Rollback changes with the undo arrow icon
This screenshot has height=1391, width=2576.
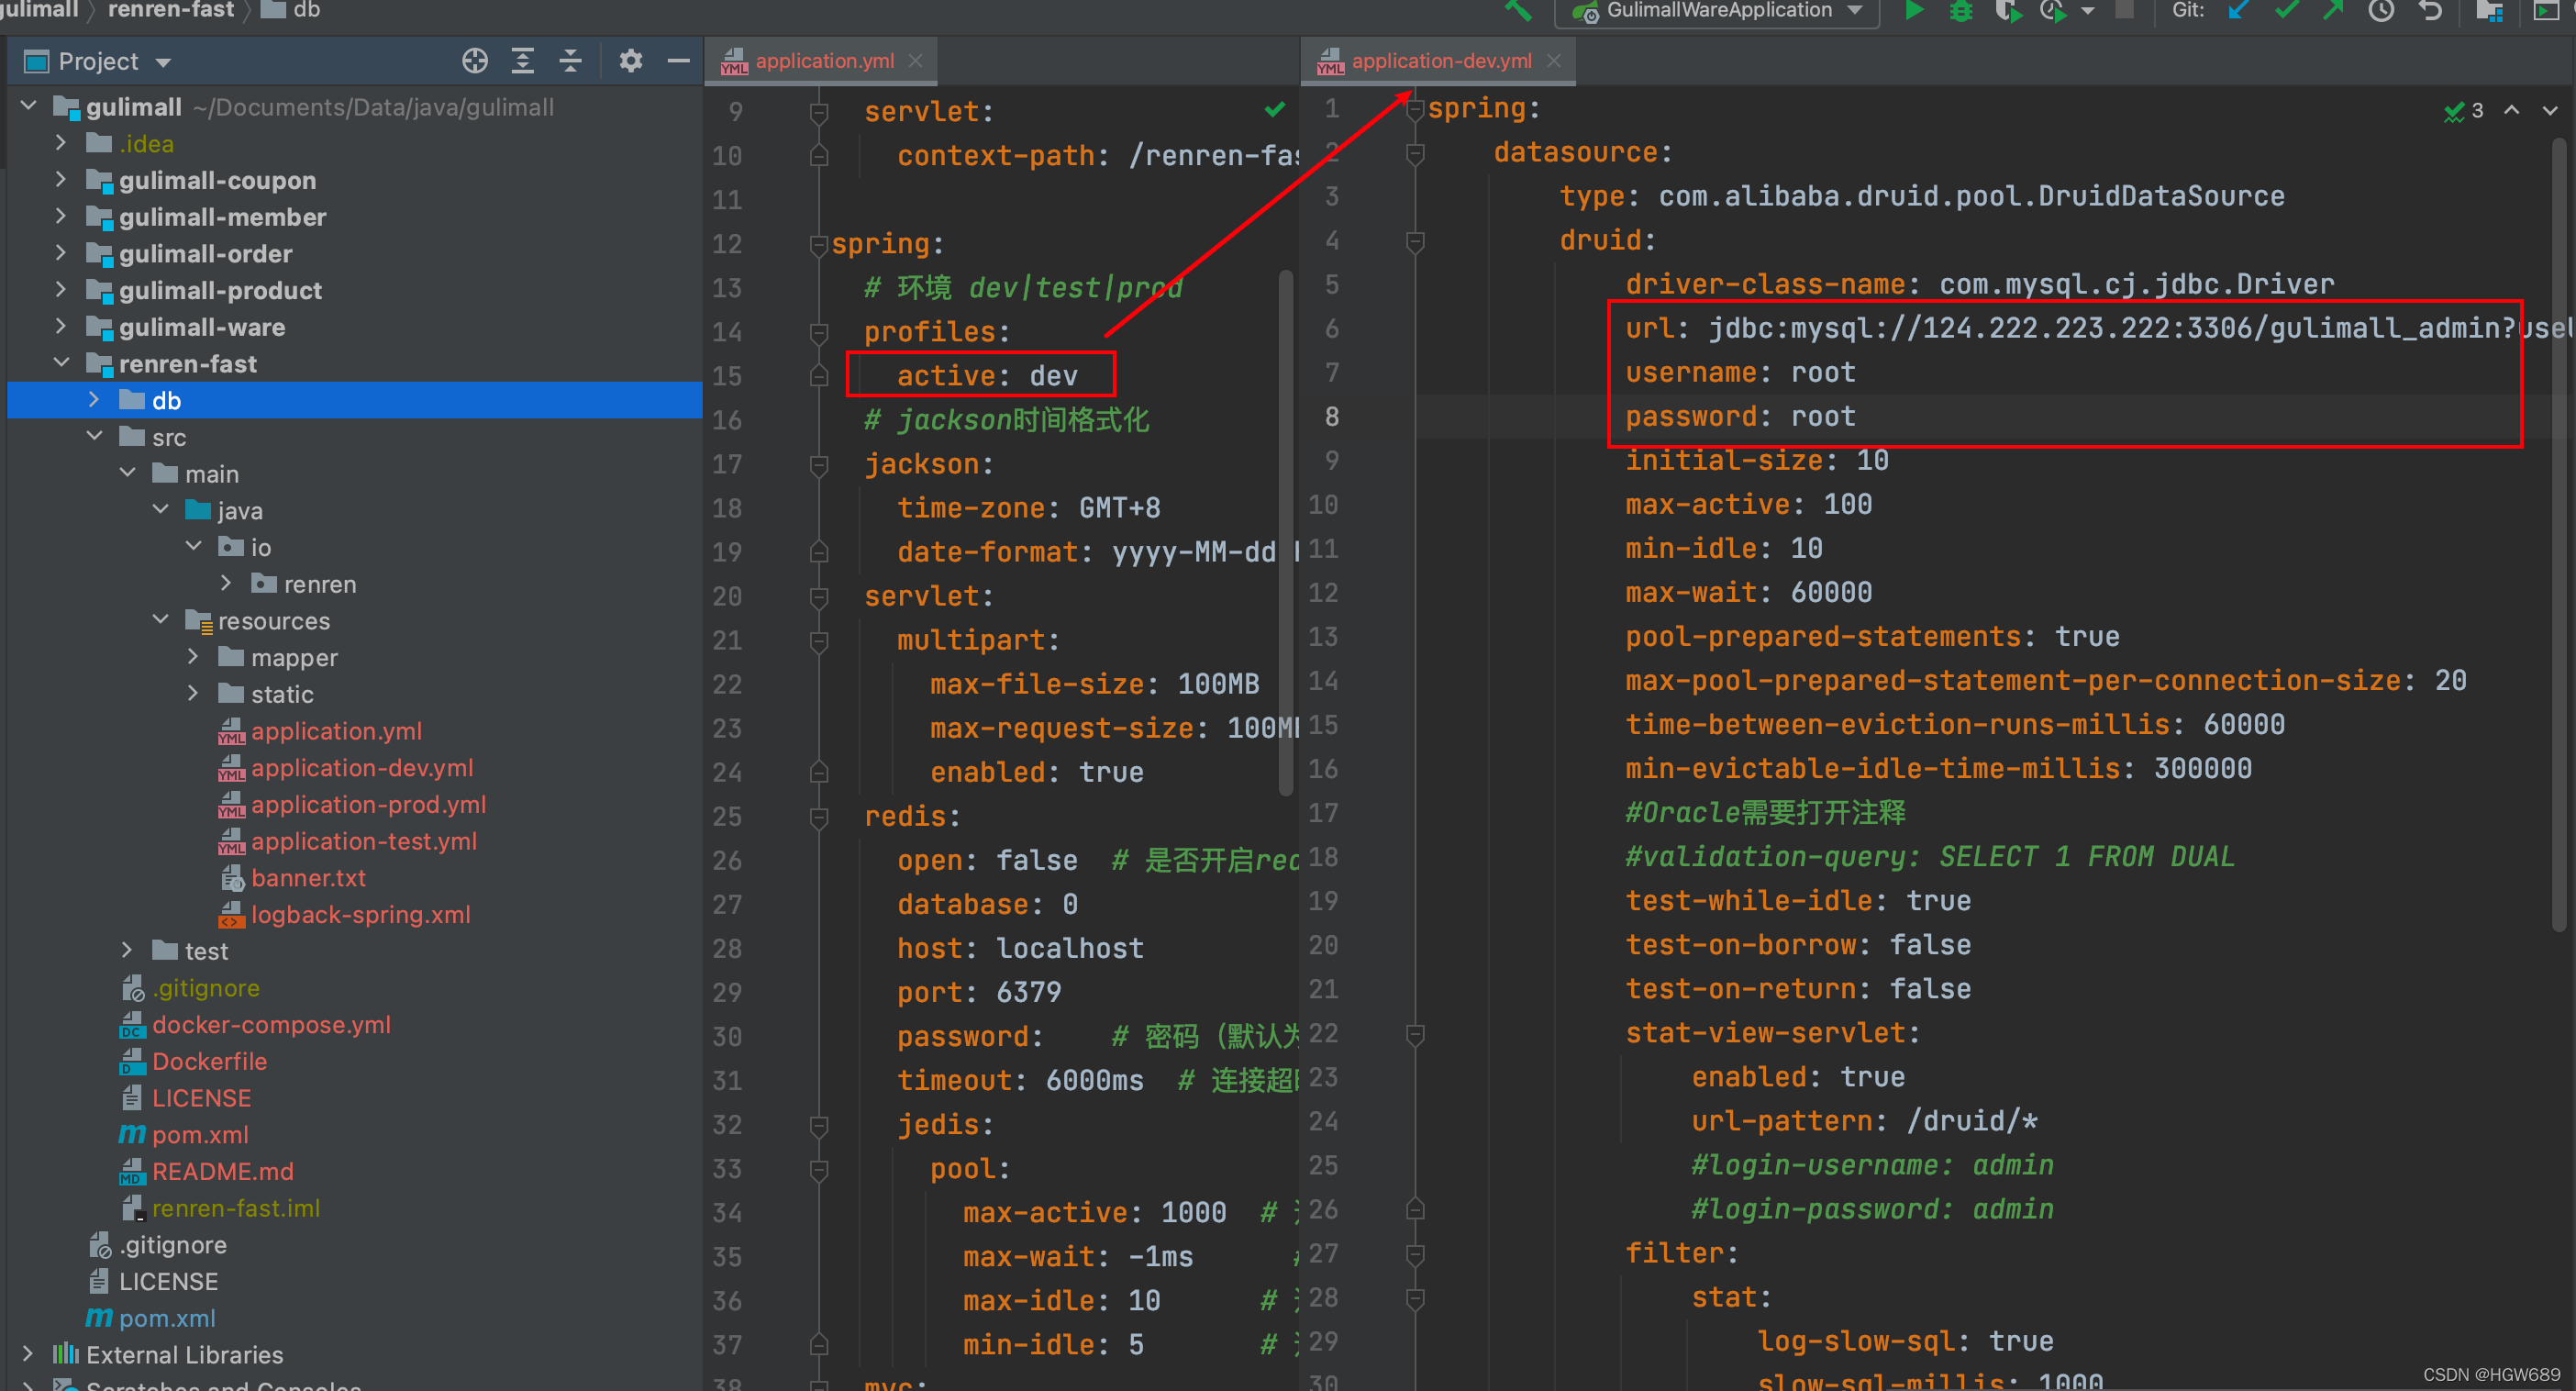pyautogui.click(x=2429, y=11)
